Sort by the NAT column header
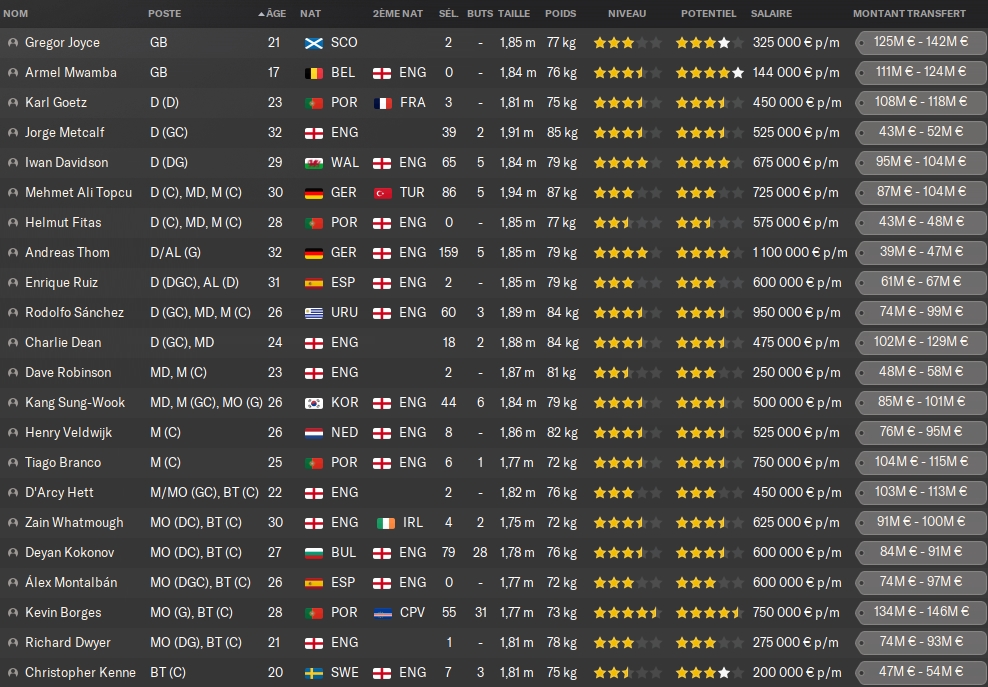The image size is (988, 687). [310, 13]
